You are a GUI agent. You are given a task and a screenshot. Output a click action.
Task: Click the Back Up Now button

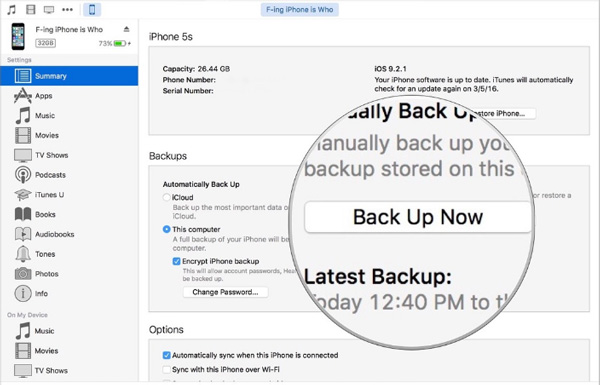click(x=418, y=217)
